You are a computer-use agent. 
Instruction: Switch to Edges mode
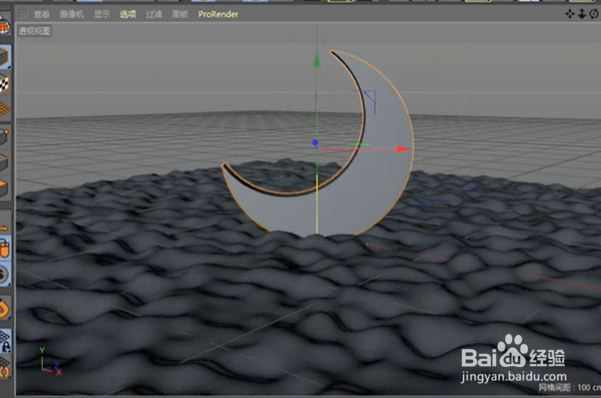[4, 162]
